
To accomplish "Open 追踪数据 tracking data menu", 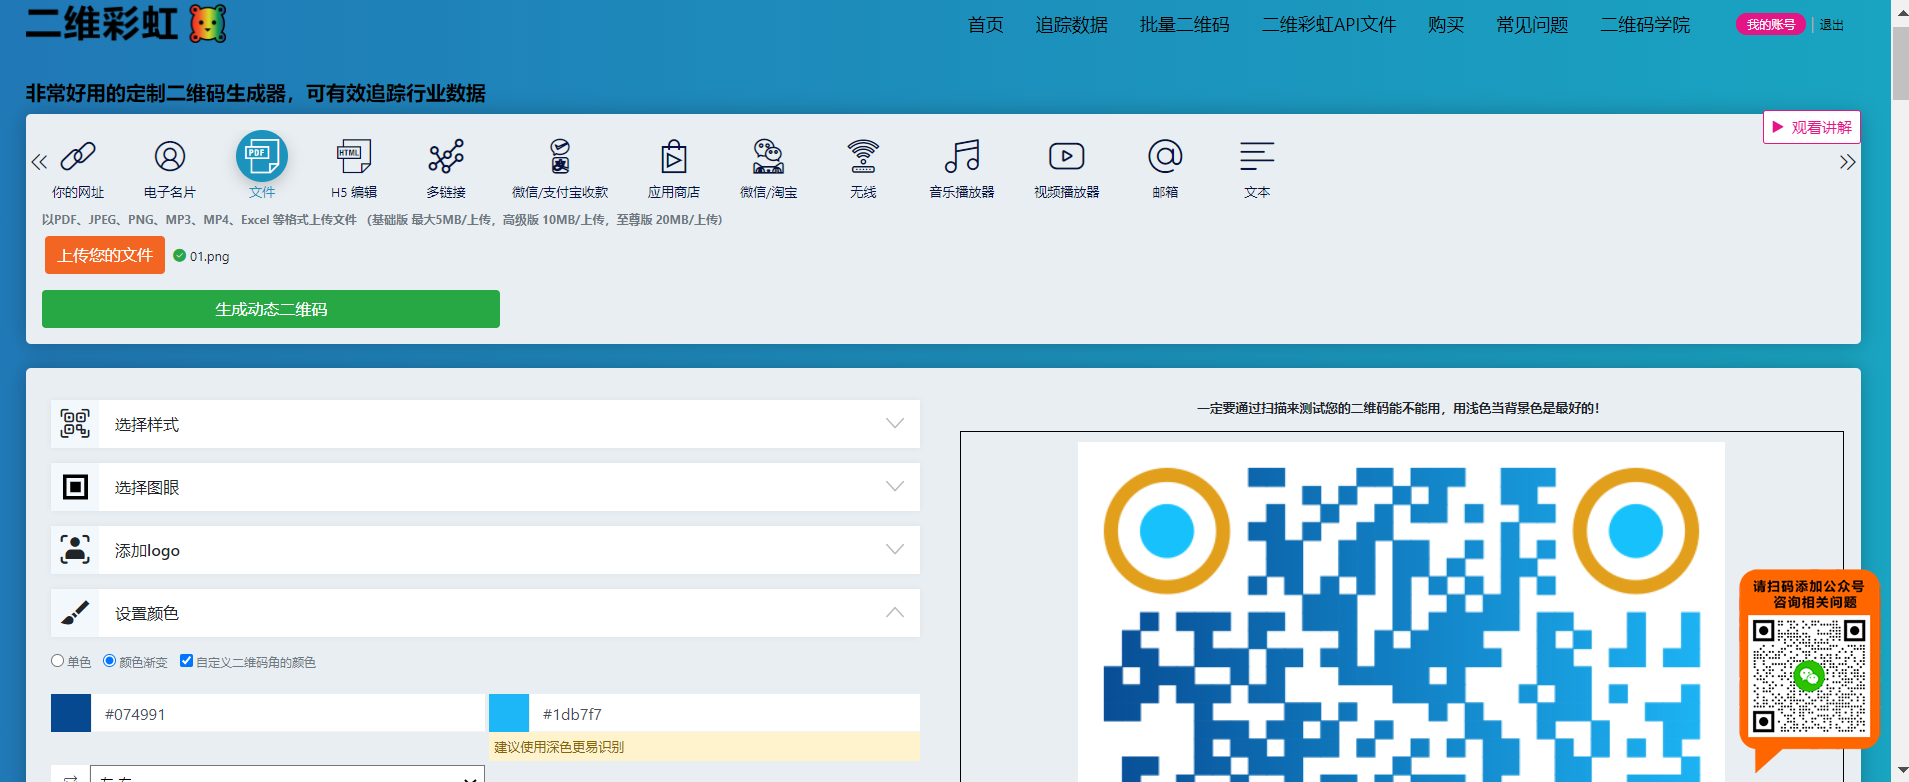I will pyautogui.click(x=1071, y=25).
